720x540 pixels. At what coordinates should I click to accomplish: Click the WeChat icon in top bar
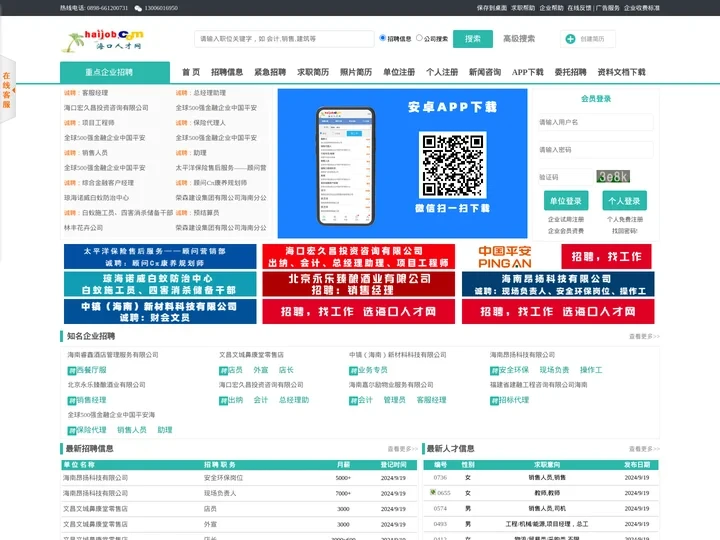(x=138, y=8)
